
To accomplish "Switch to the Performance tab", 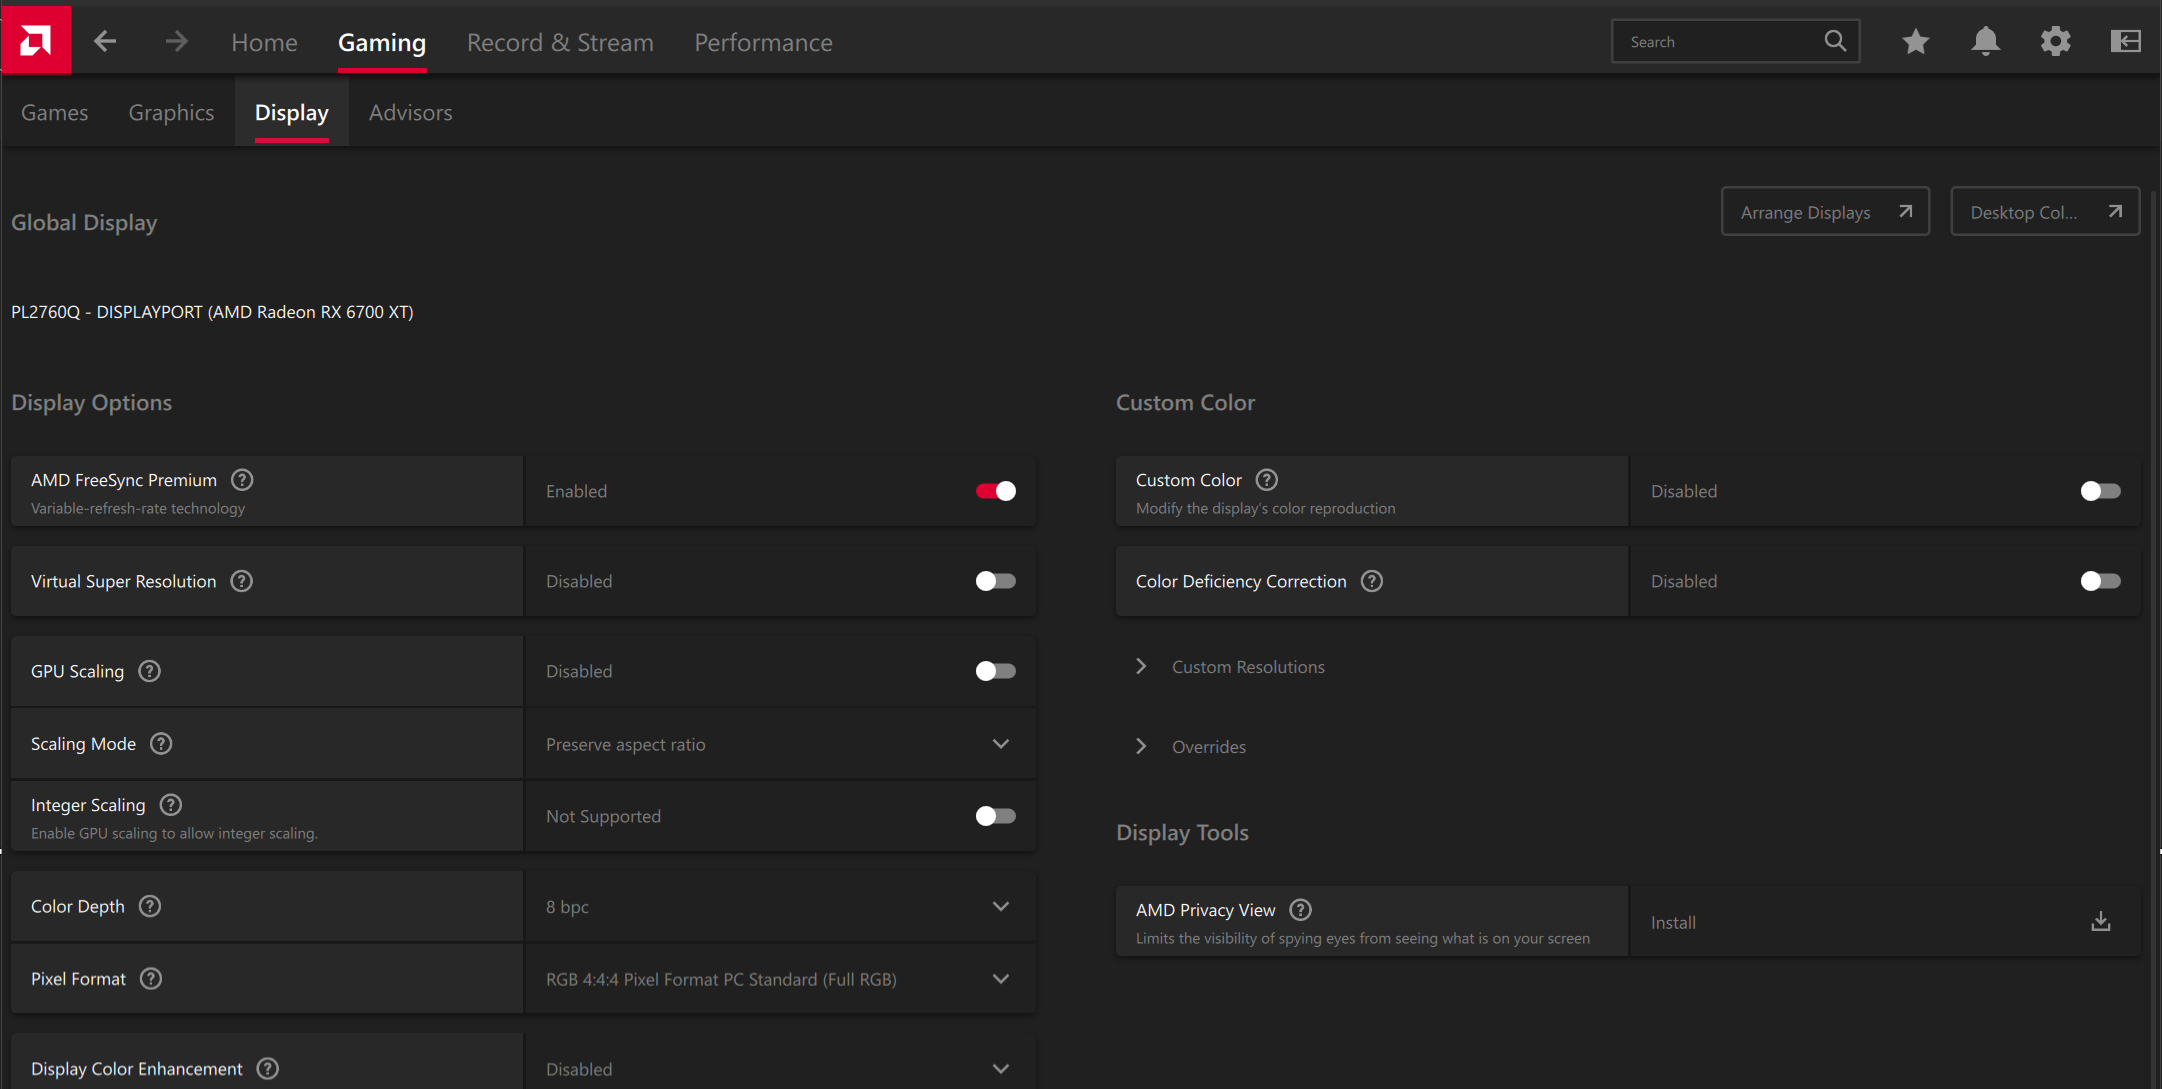I will point(763,42).
